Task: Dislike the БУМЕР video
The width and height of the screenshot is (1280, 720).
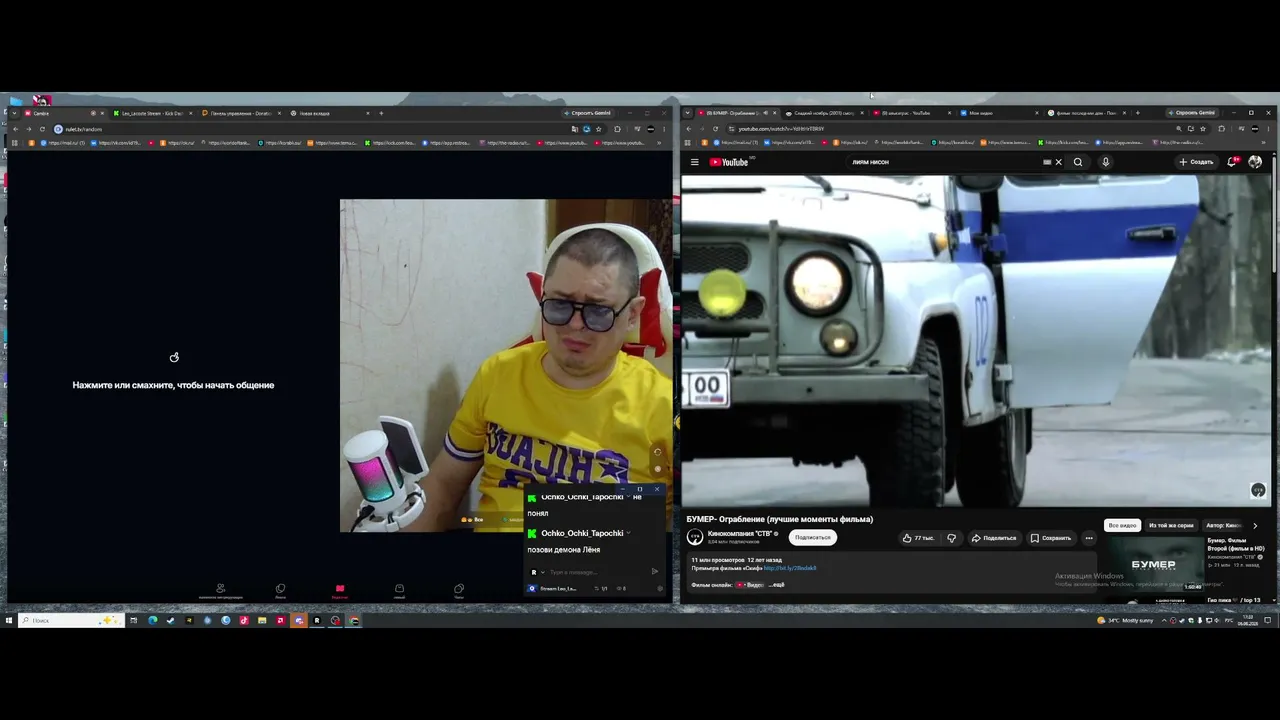Action: coord(951,538)
